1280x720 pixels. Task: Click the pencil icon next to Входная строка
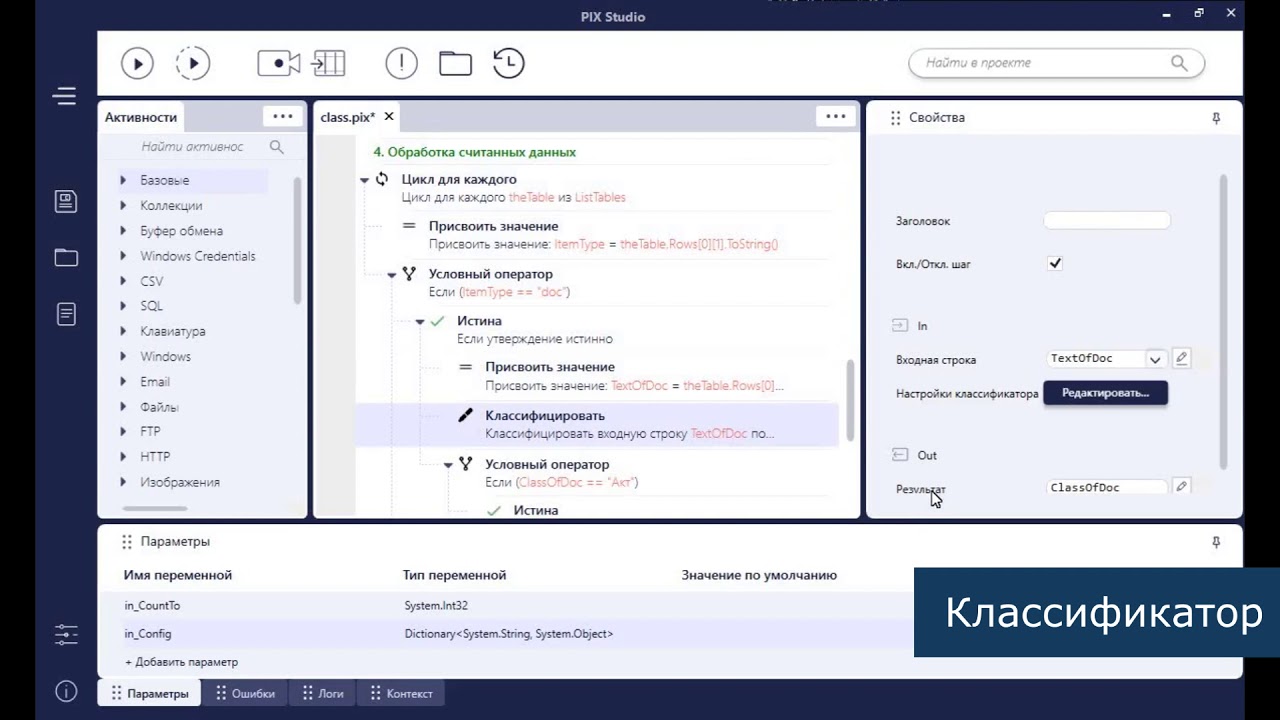(x=1181, y=358)
